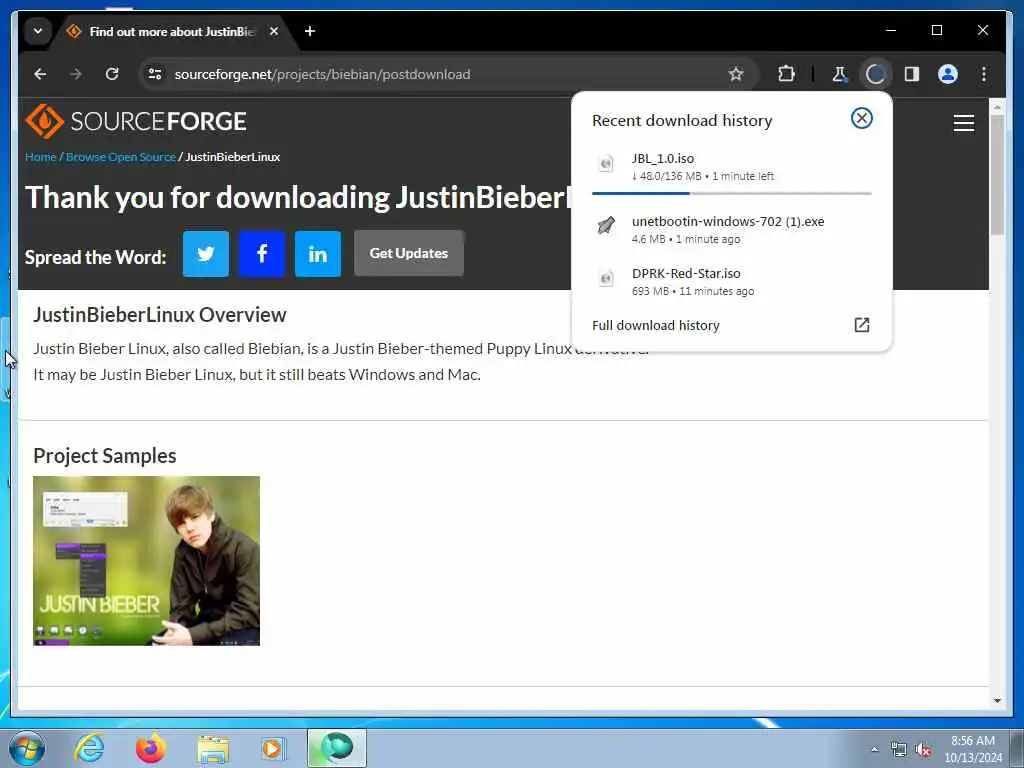Click JustinBieberLinux Overview heading
The image size is (1024, 768).
click(159, 315)
